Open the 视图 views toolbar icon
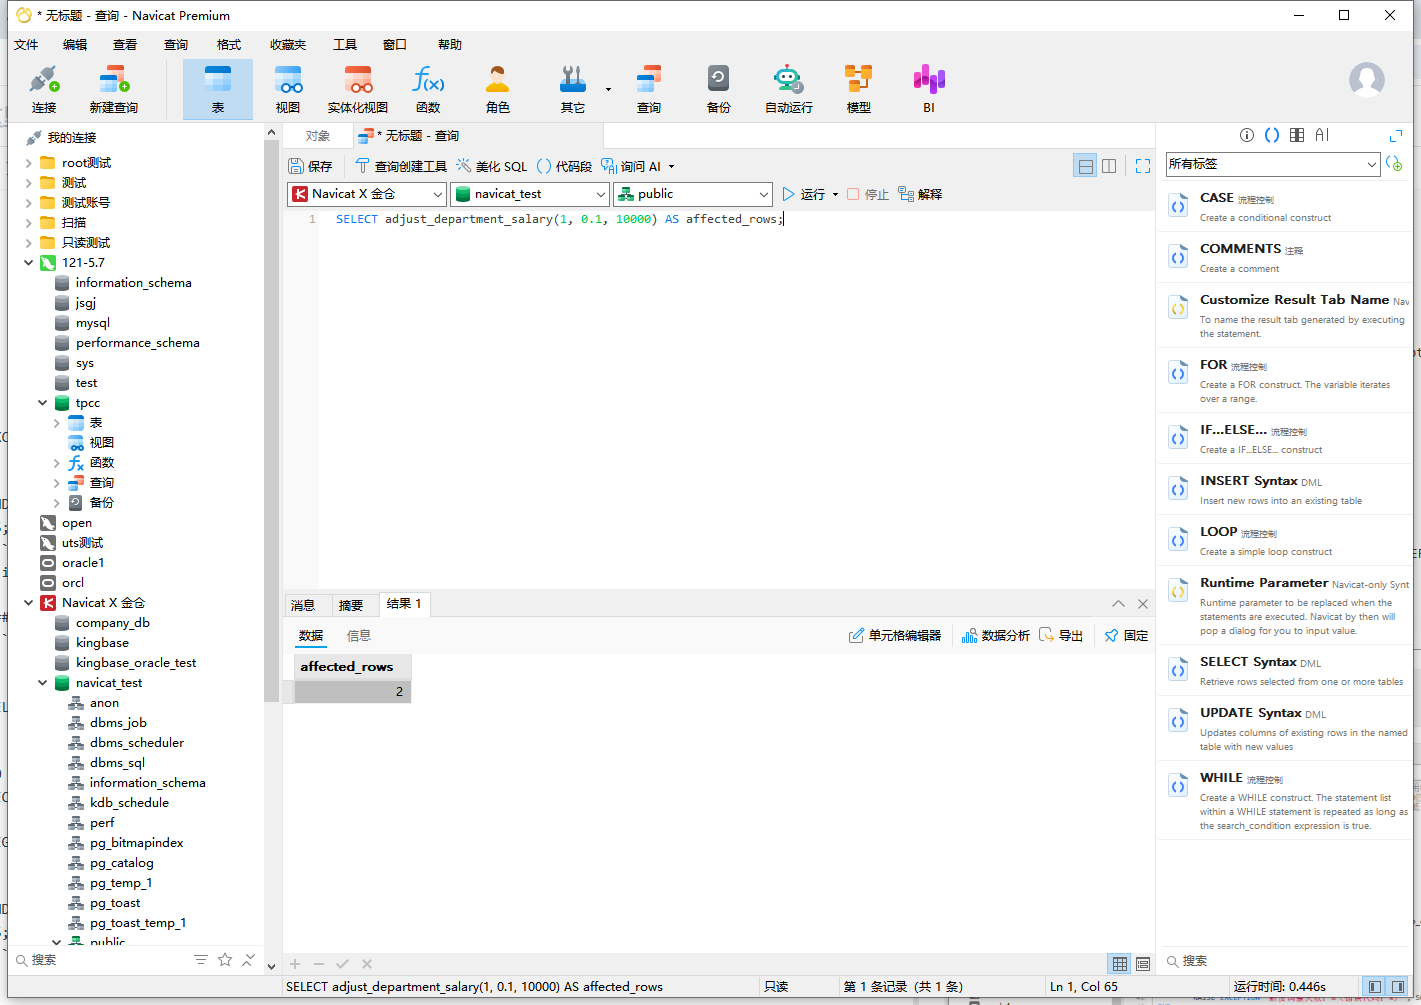Image resolution: width=1421 pixels, height=1005 pixels. [288, 90]
